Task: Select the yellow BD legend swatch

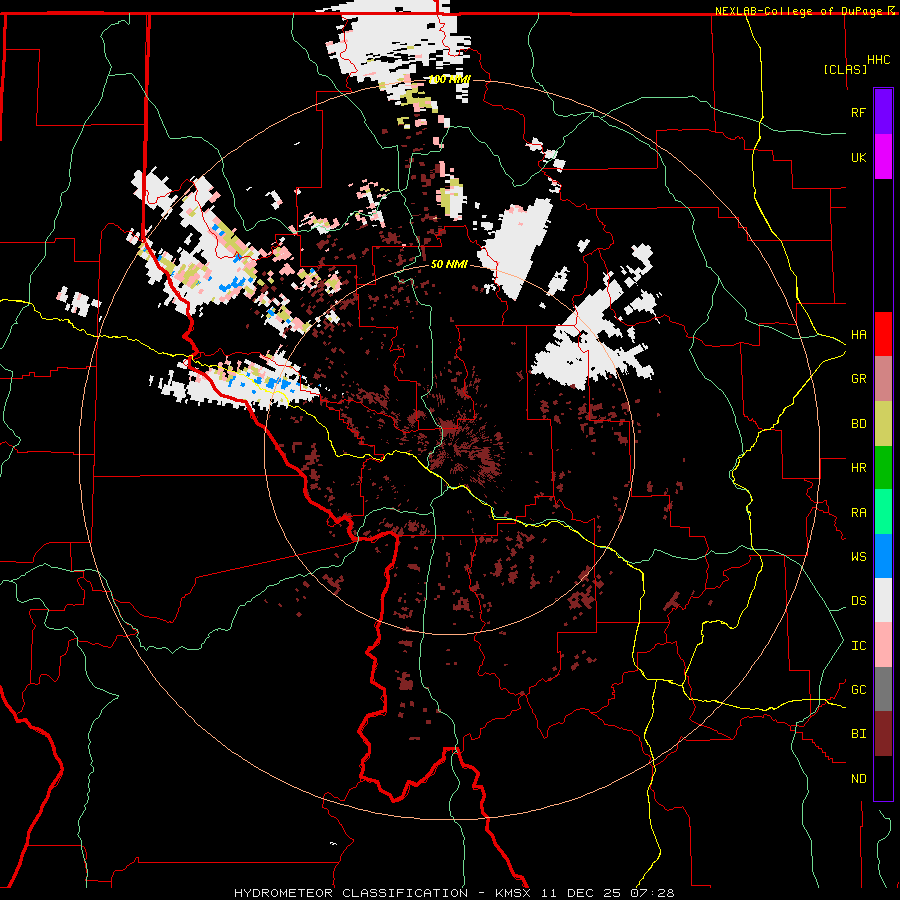Action: 883,424
